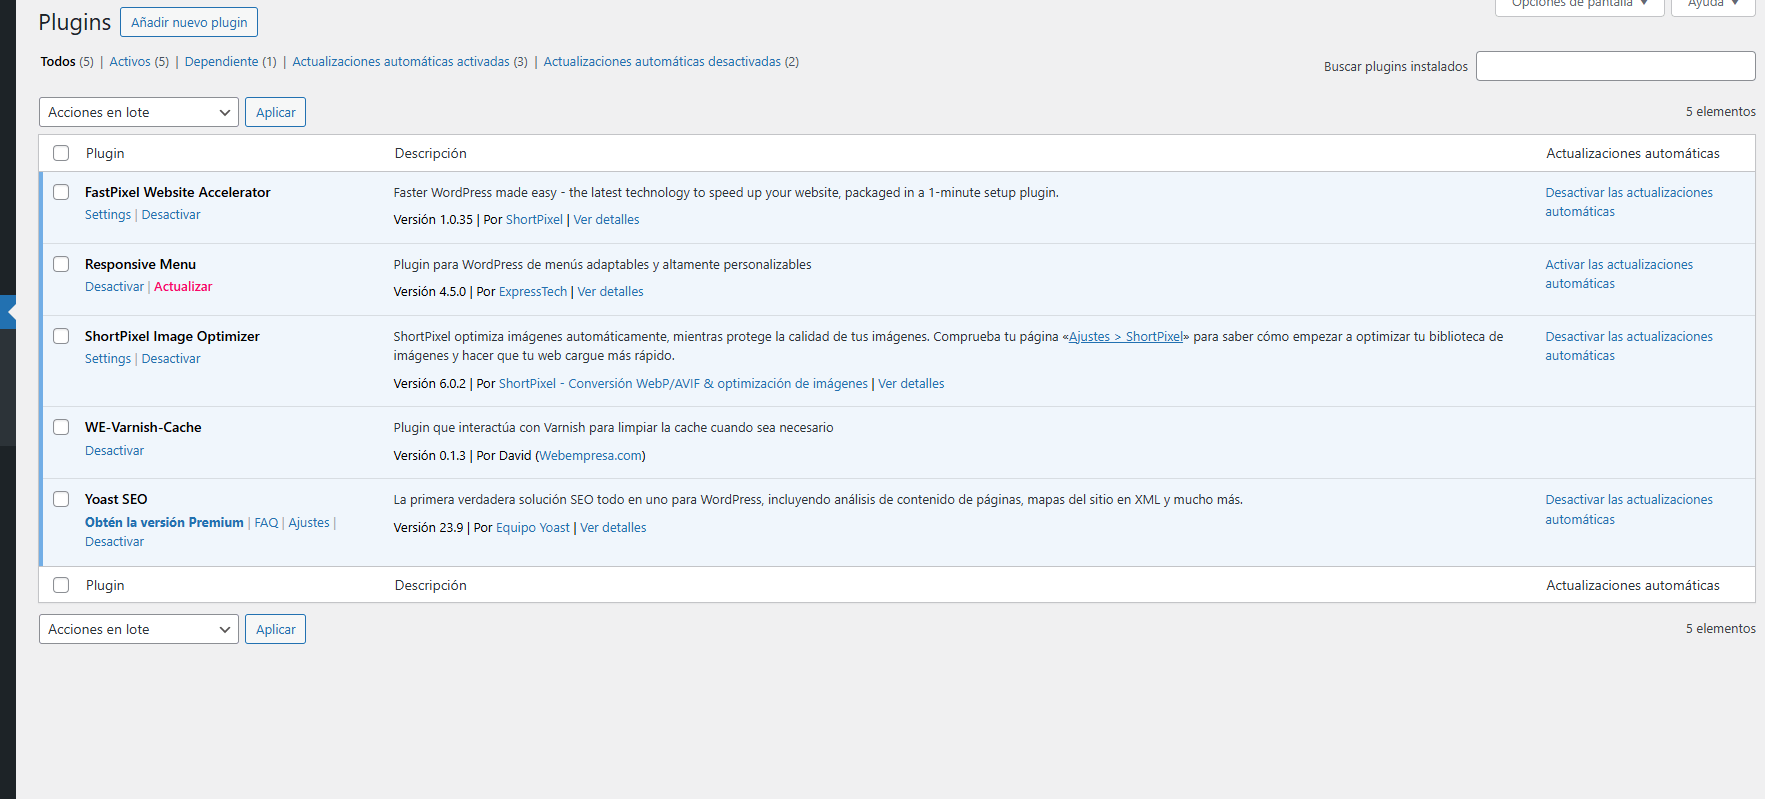Image resolution: width=1765 pixels, height=799 pixels.
Task: Open bottom 'Acciones en lote' dropdown
Action: pos(139,629)
